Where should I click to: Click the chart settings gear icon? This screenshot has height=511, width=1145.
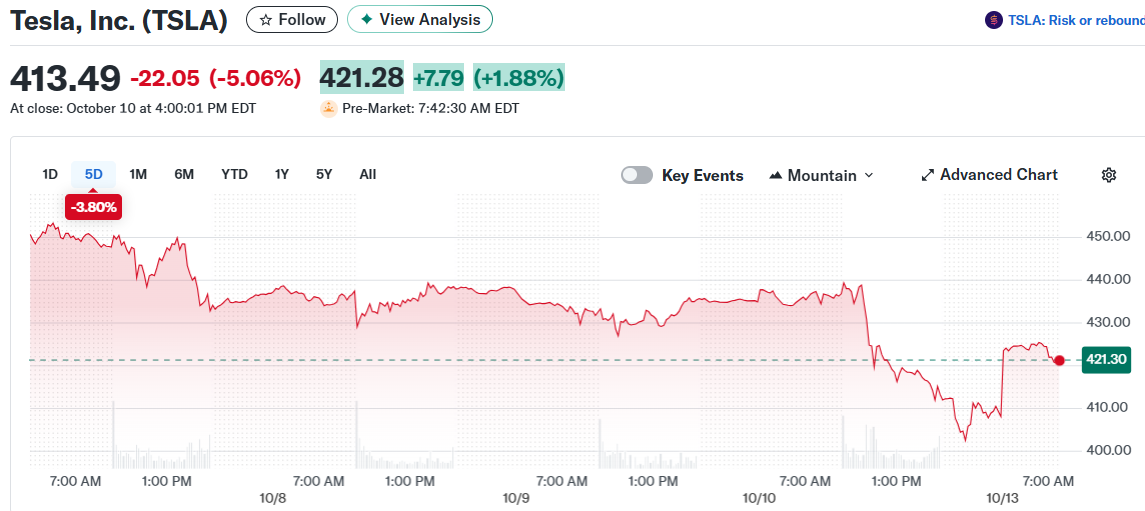click(x=1108, y=175)
